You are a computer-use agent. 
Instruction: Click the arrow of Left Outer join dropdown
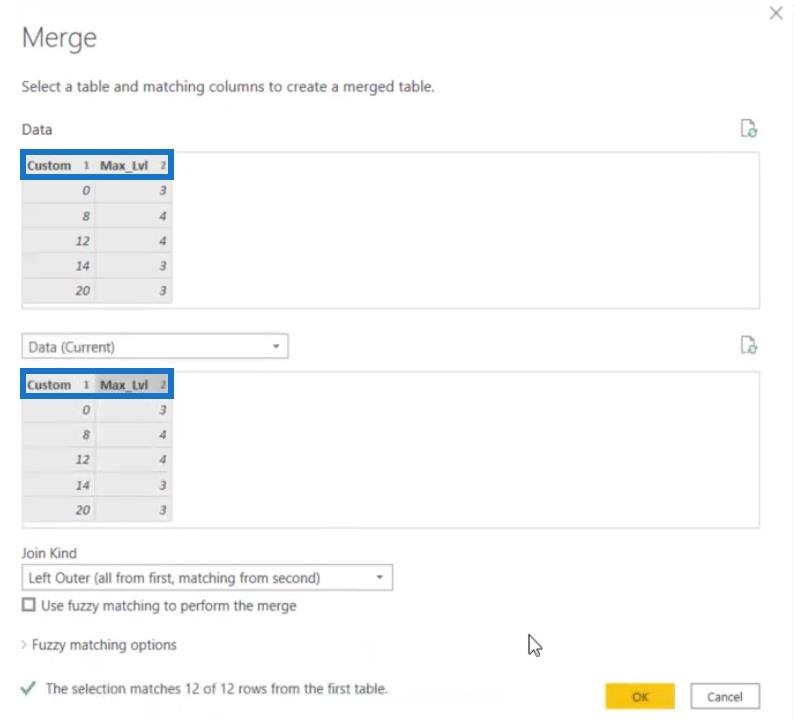(x=379, y=578)
